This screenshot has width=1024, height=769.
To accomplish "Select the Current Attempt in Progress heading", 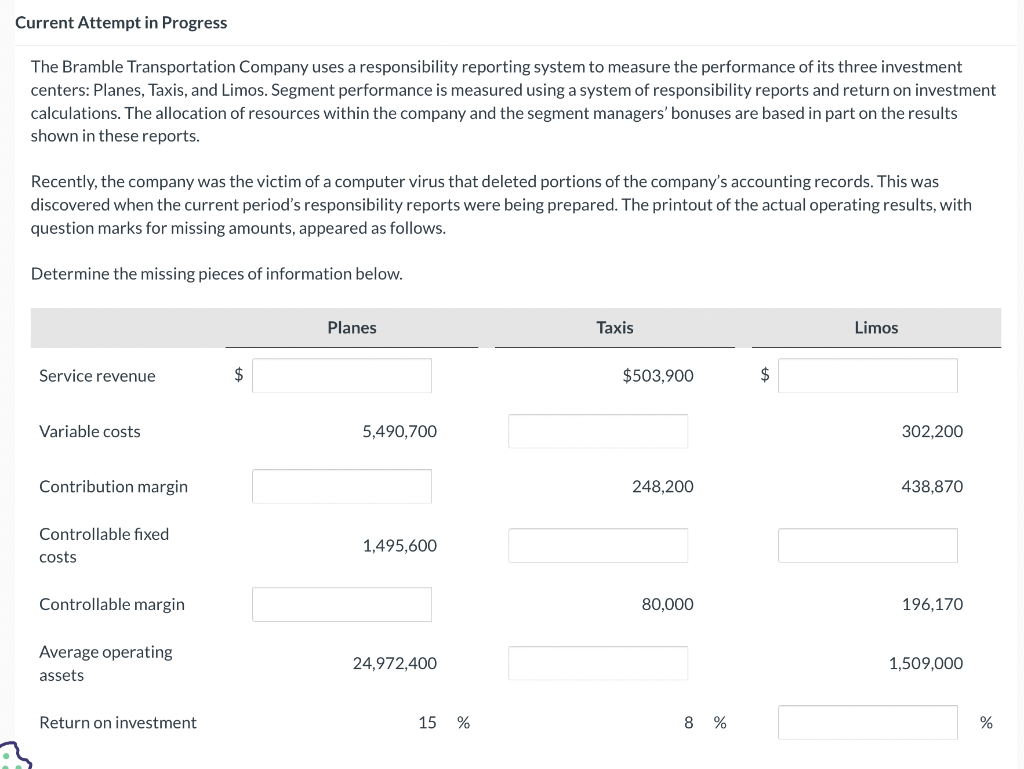I will [x=121, y=22].
